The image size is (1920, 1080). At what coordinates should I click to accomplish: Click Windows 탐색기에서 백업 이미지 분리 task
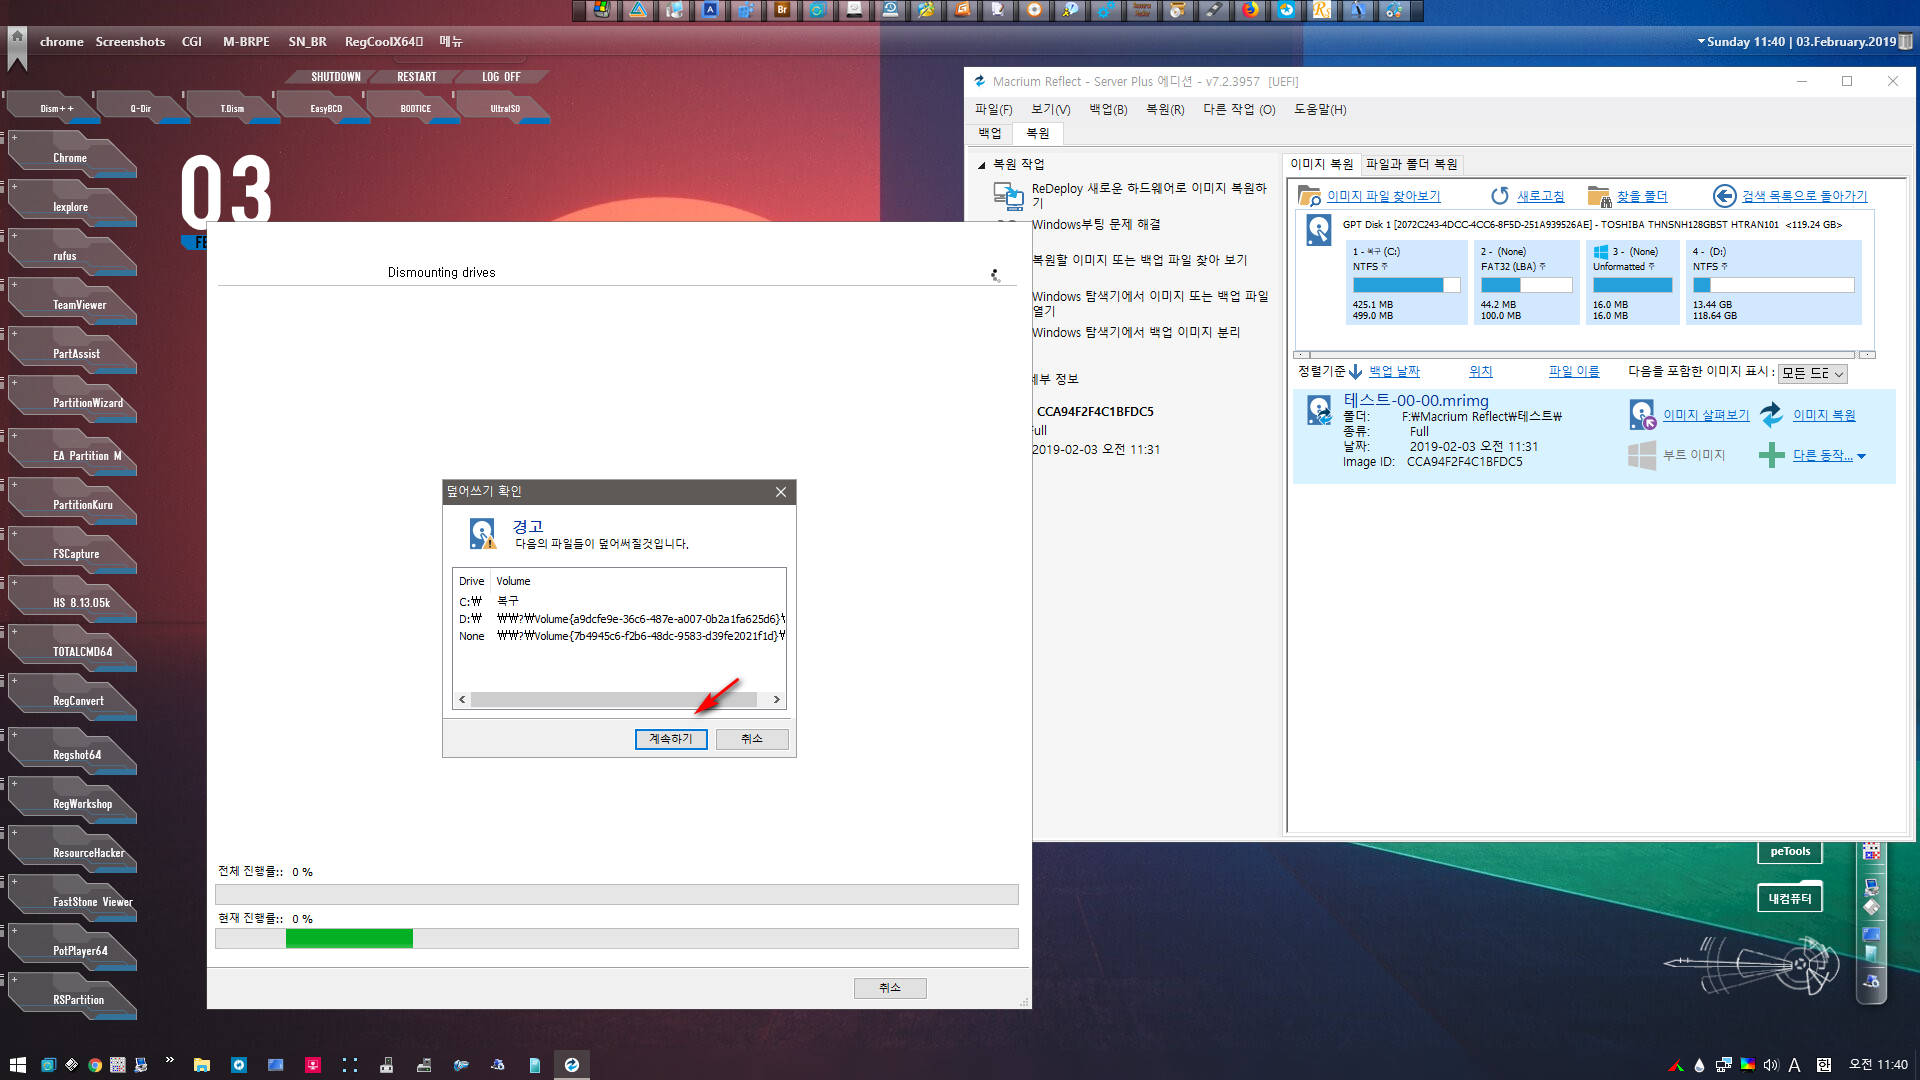[1136, 332]
